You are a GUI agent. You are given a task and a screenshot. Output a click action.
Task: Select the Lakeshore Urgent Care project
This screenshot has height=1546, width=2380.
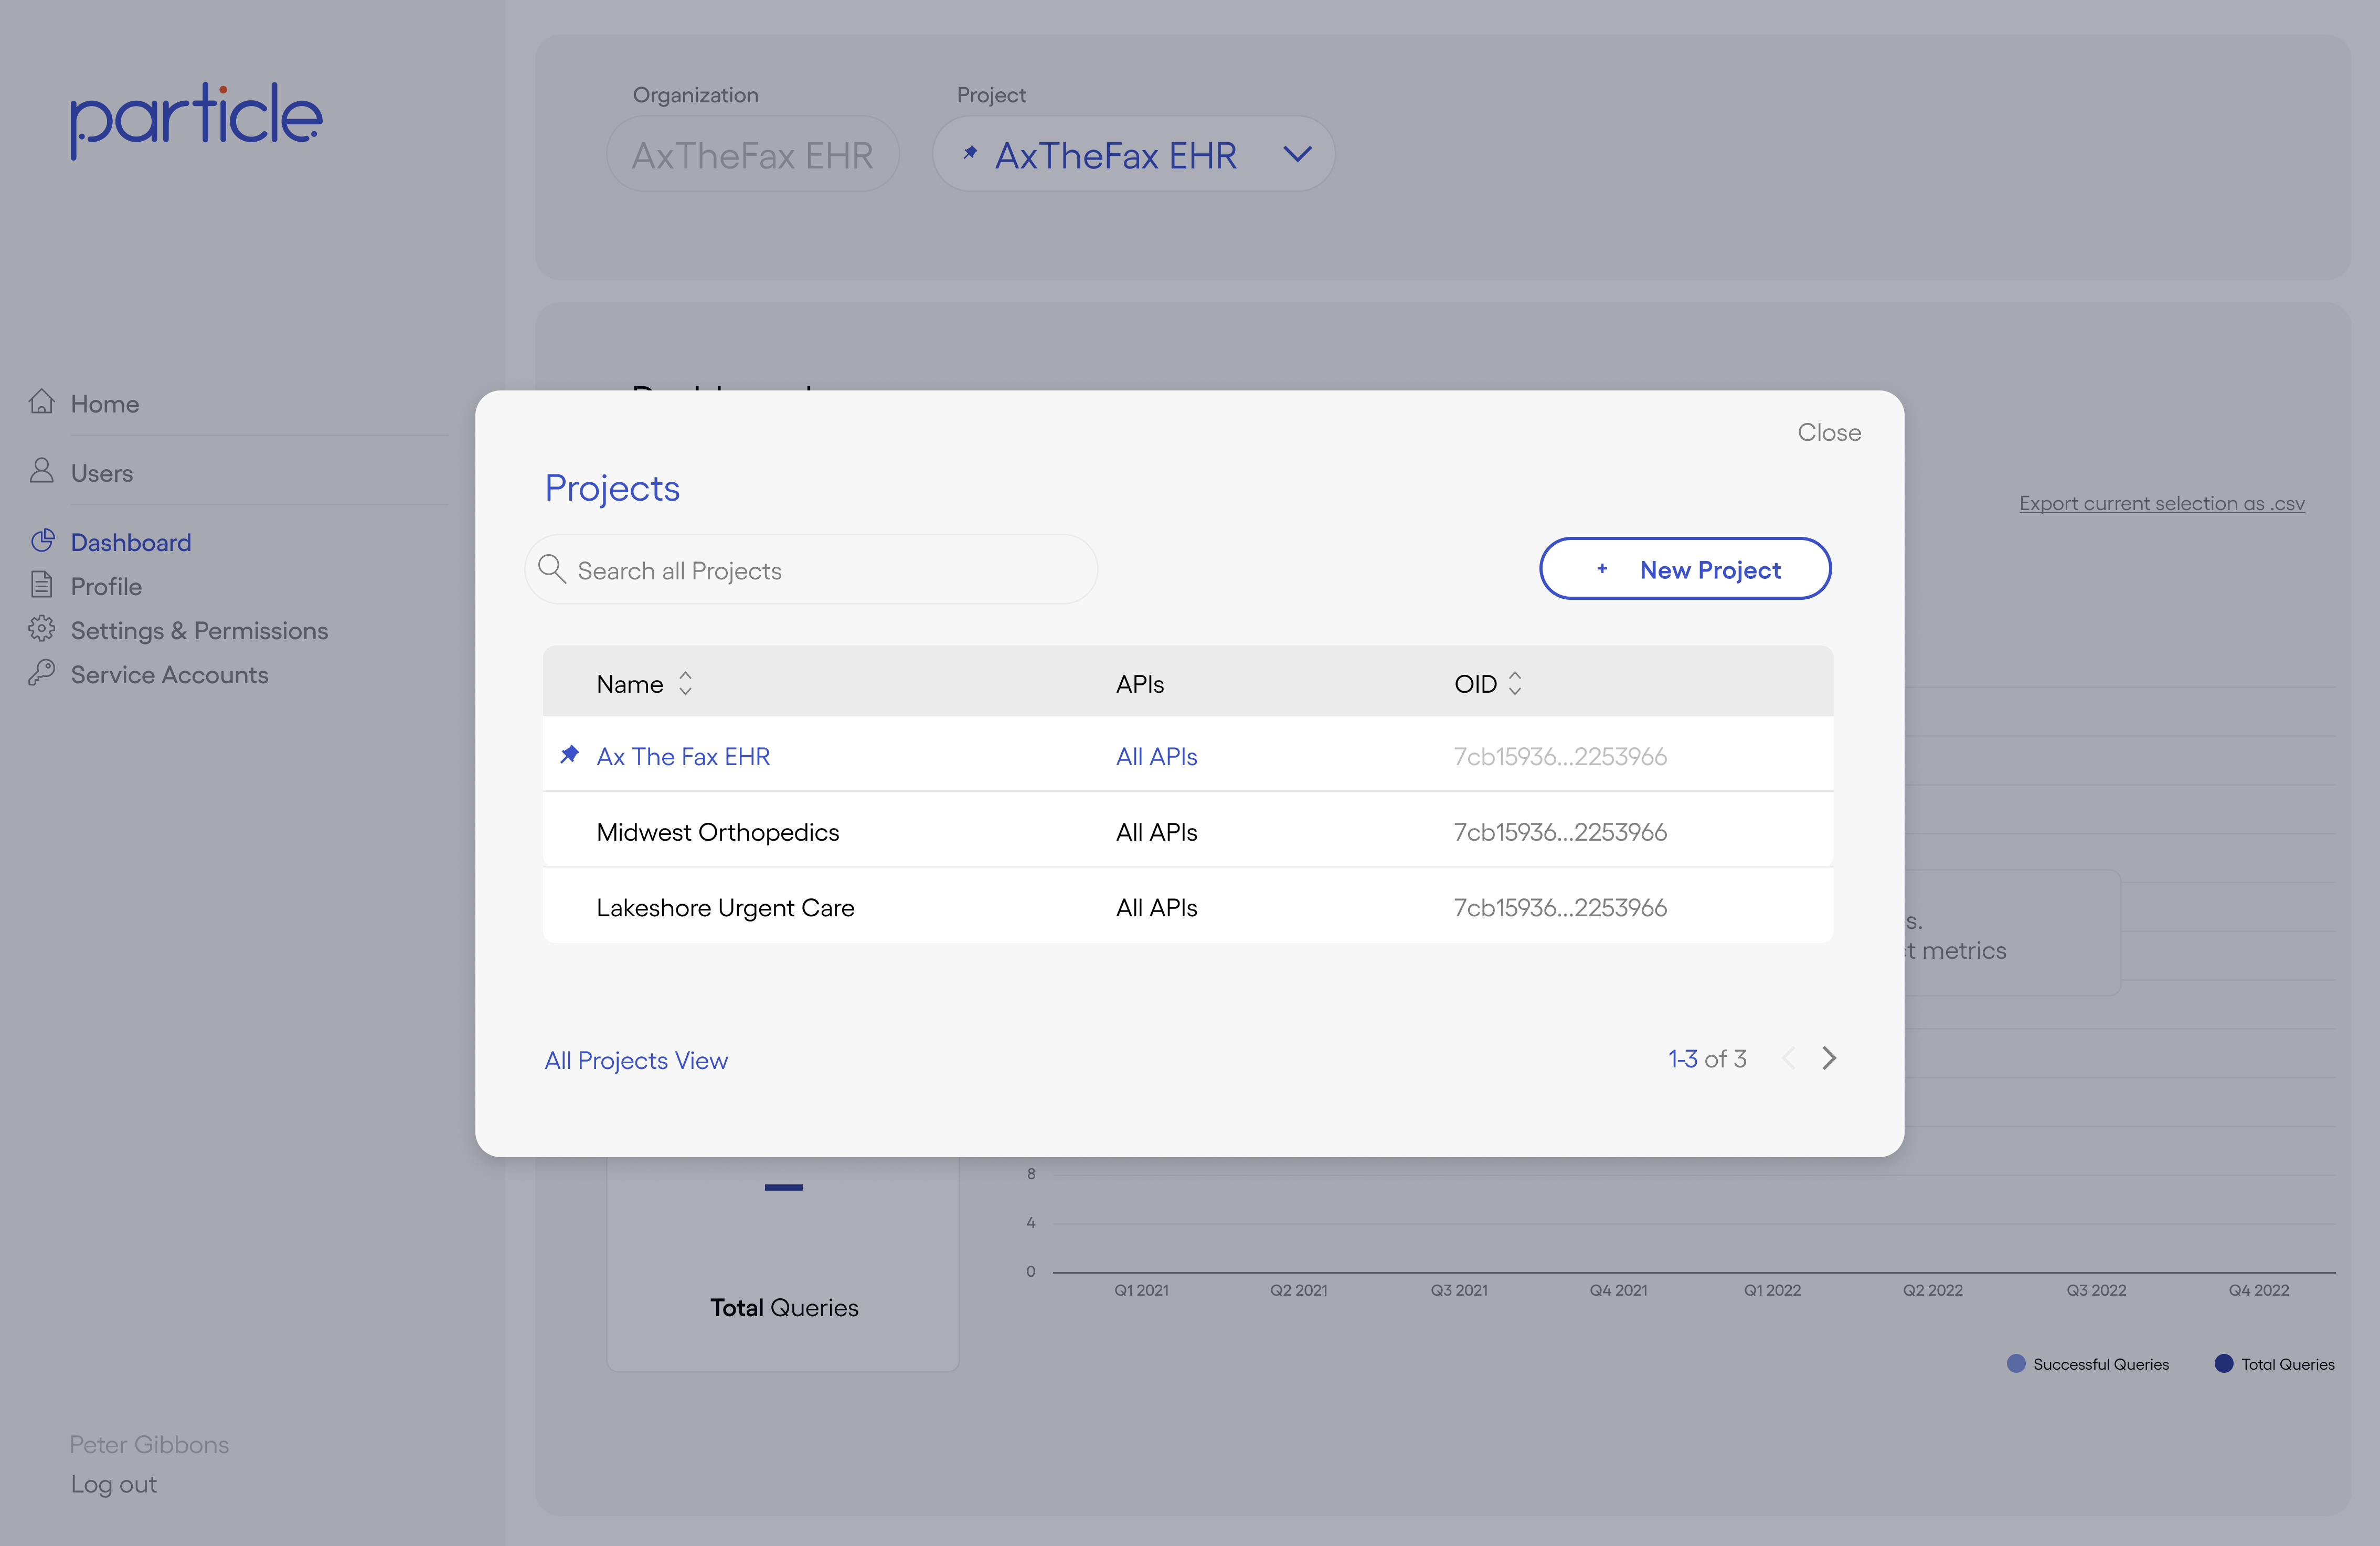[725, 908]
